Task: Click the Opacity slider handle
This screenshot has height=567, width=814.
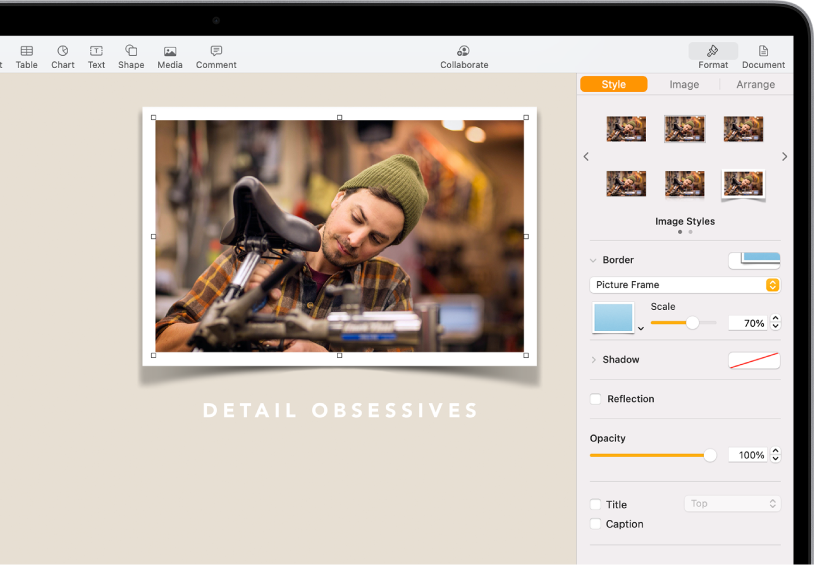Action: tap(710, 455)
